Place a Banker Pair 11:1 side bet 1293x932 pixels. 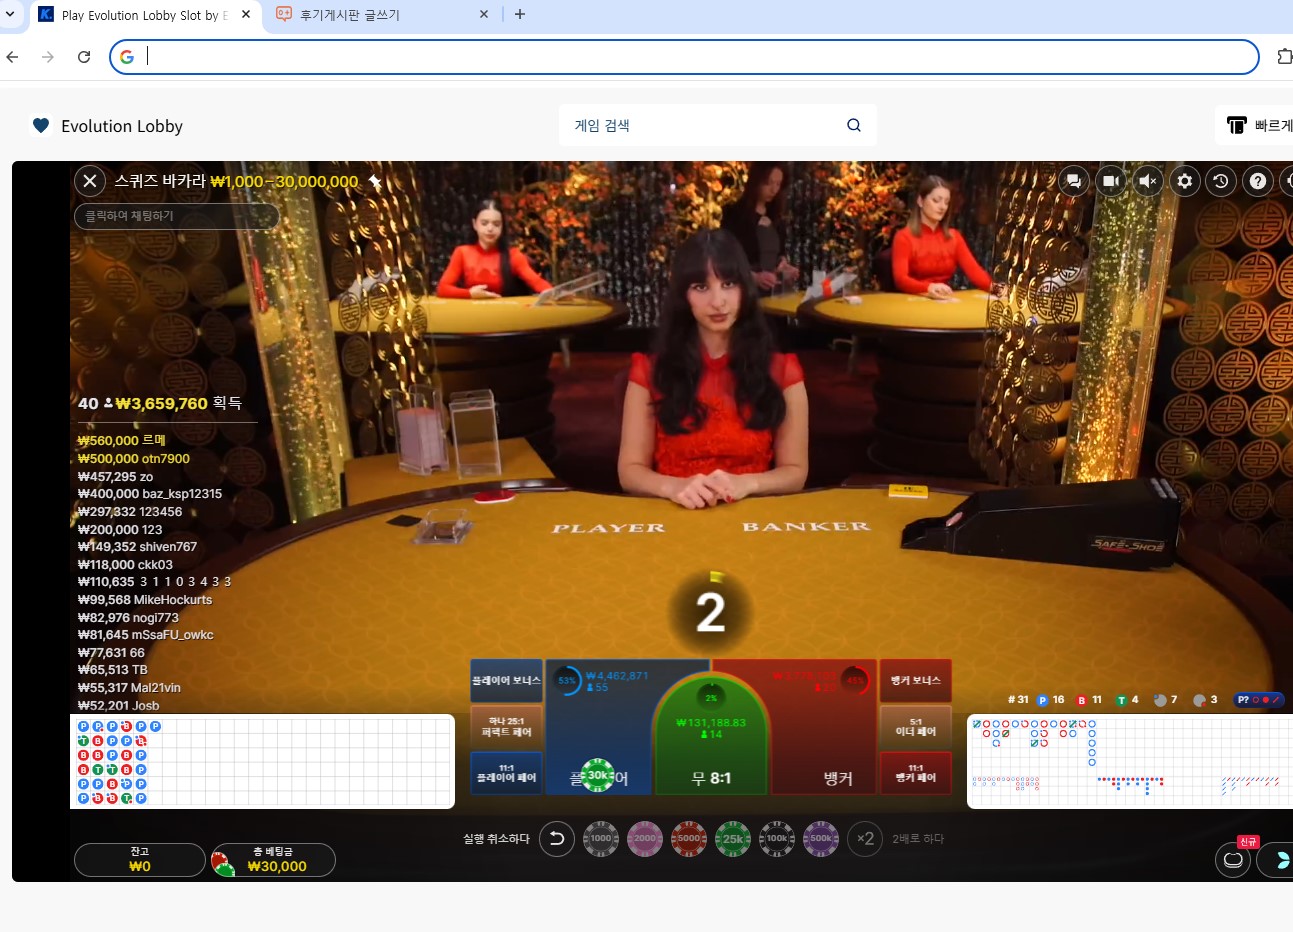click(x=916, y=773)
